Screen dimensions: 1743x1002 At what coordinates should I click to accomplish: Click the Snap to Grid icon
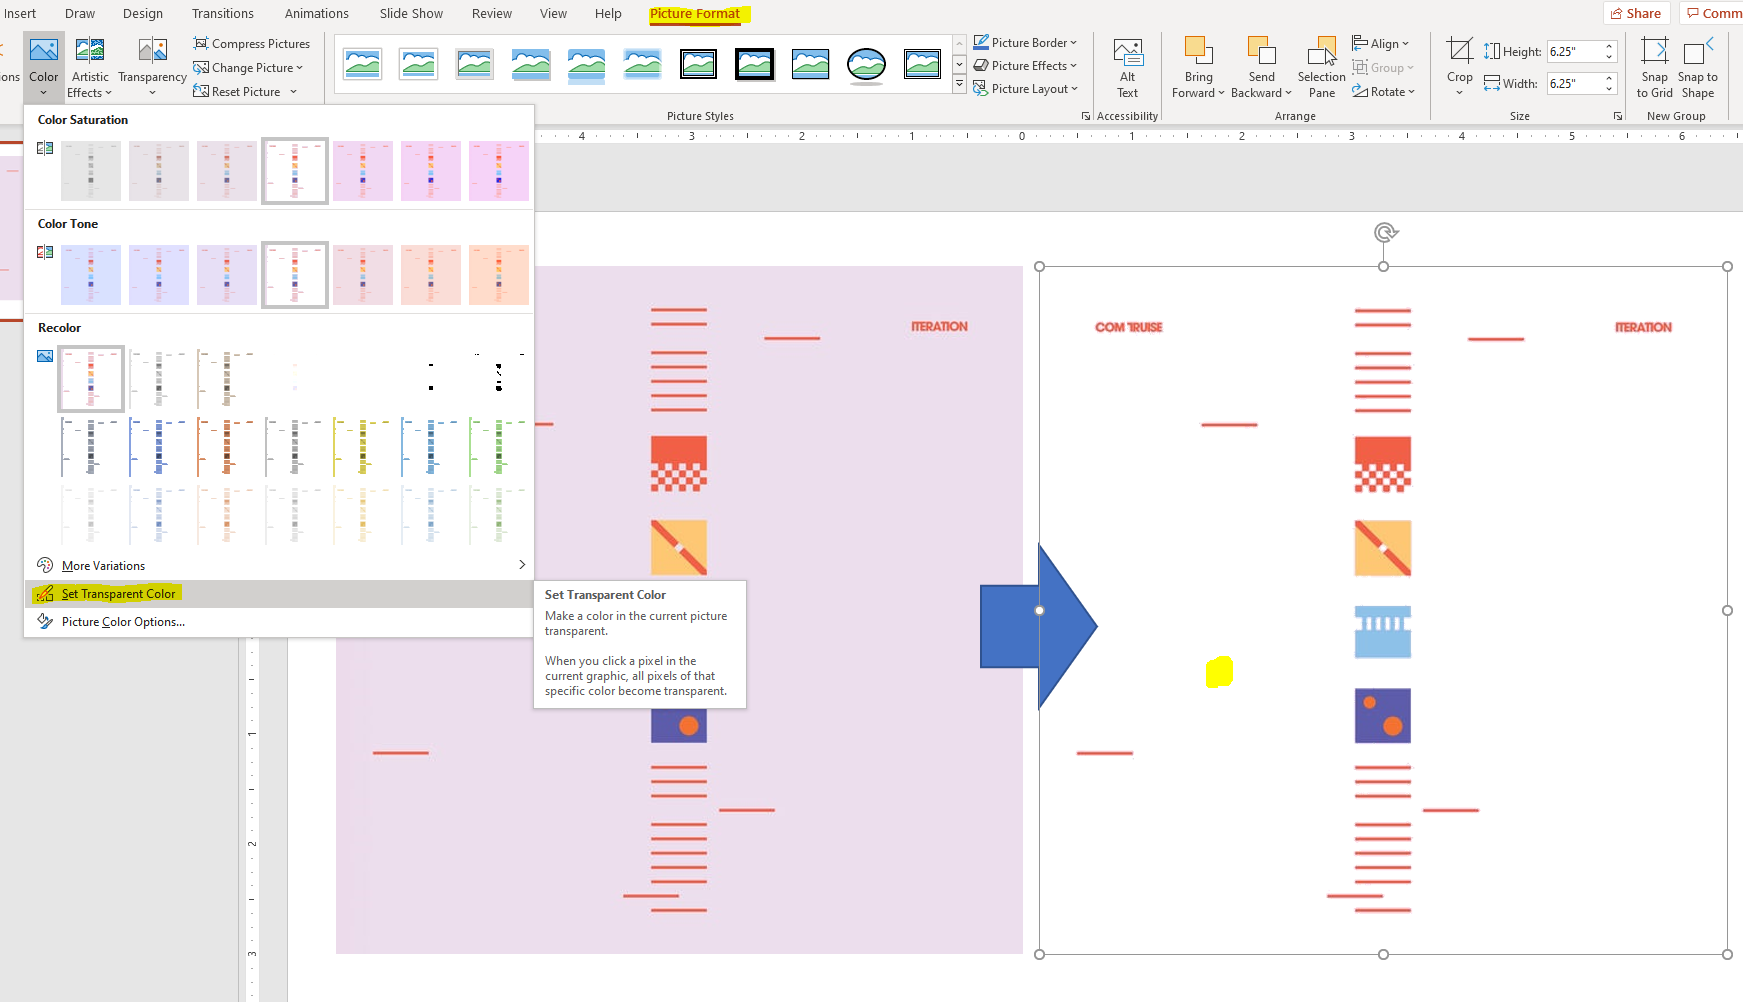pyautogui.click(x=1655, y=51)
